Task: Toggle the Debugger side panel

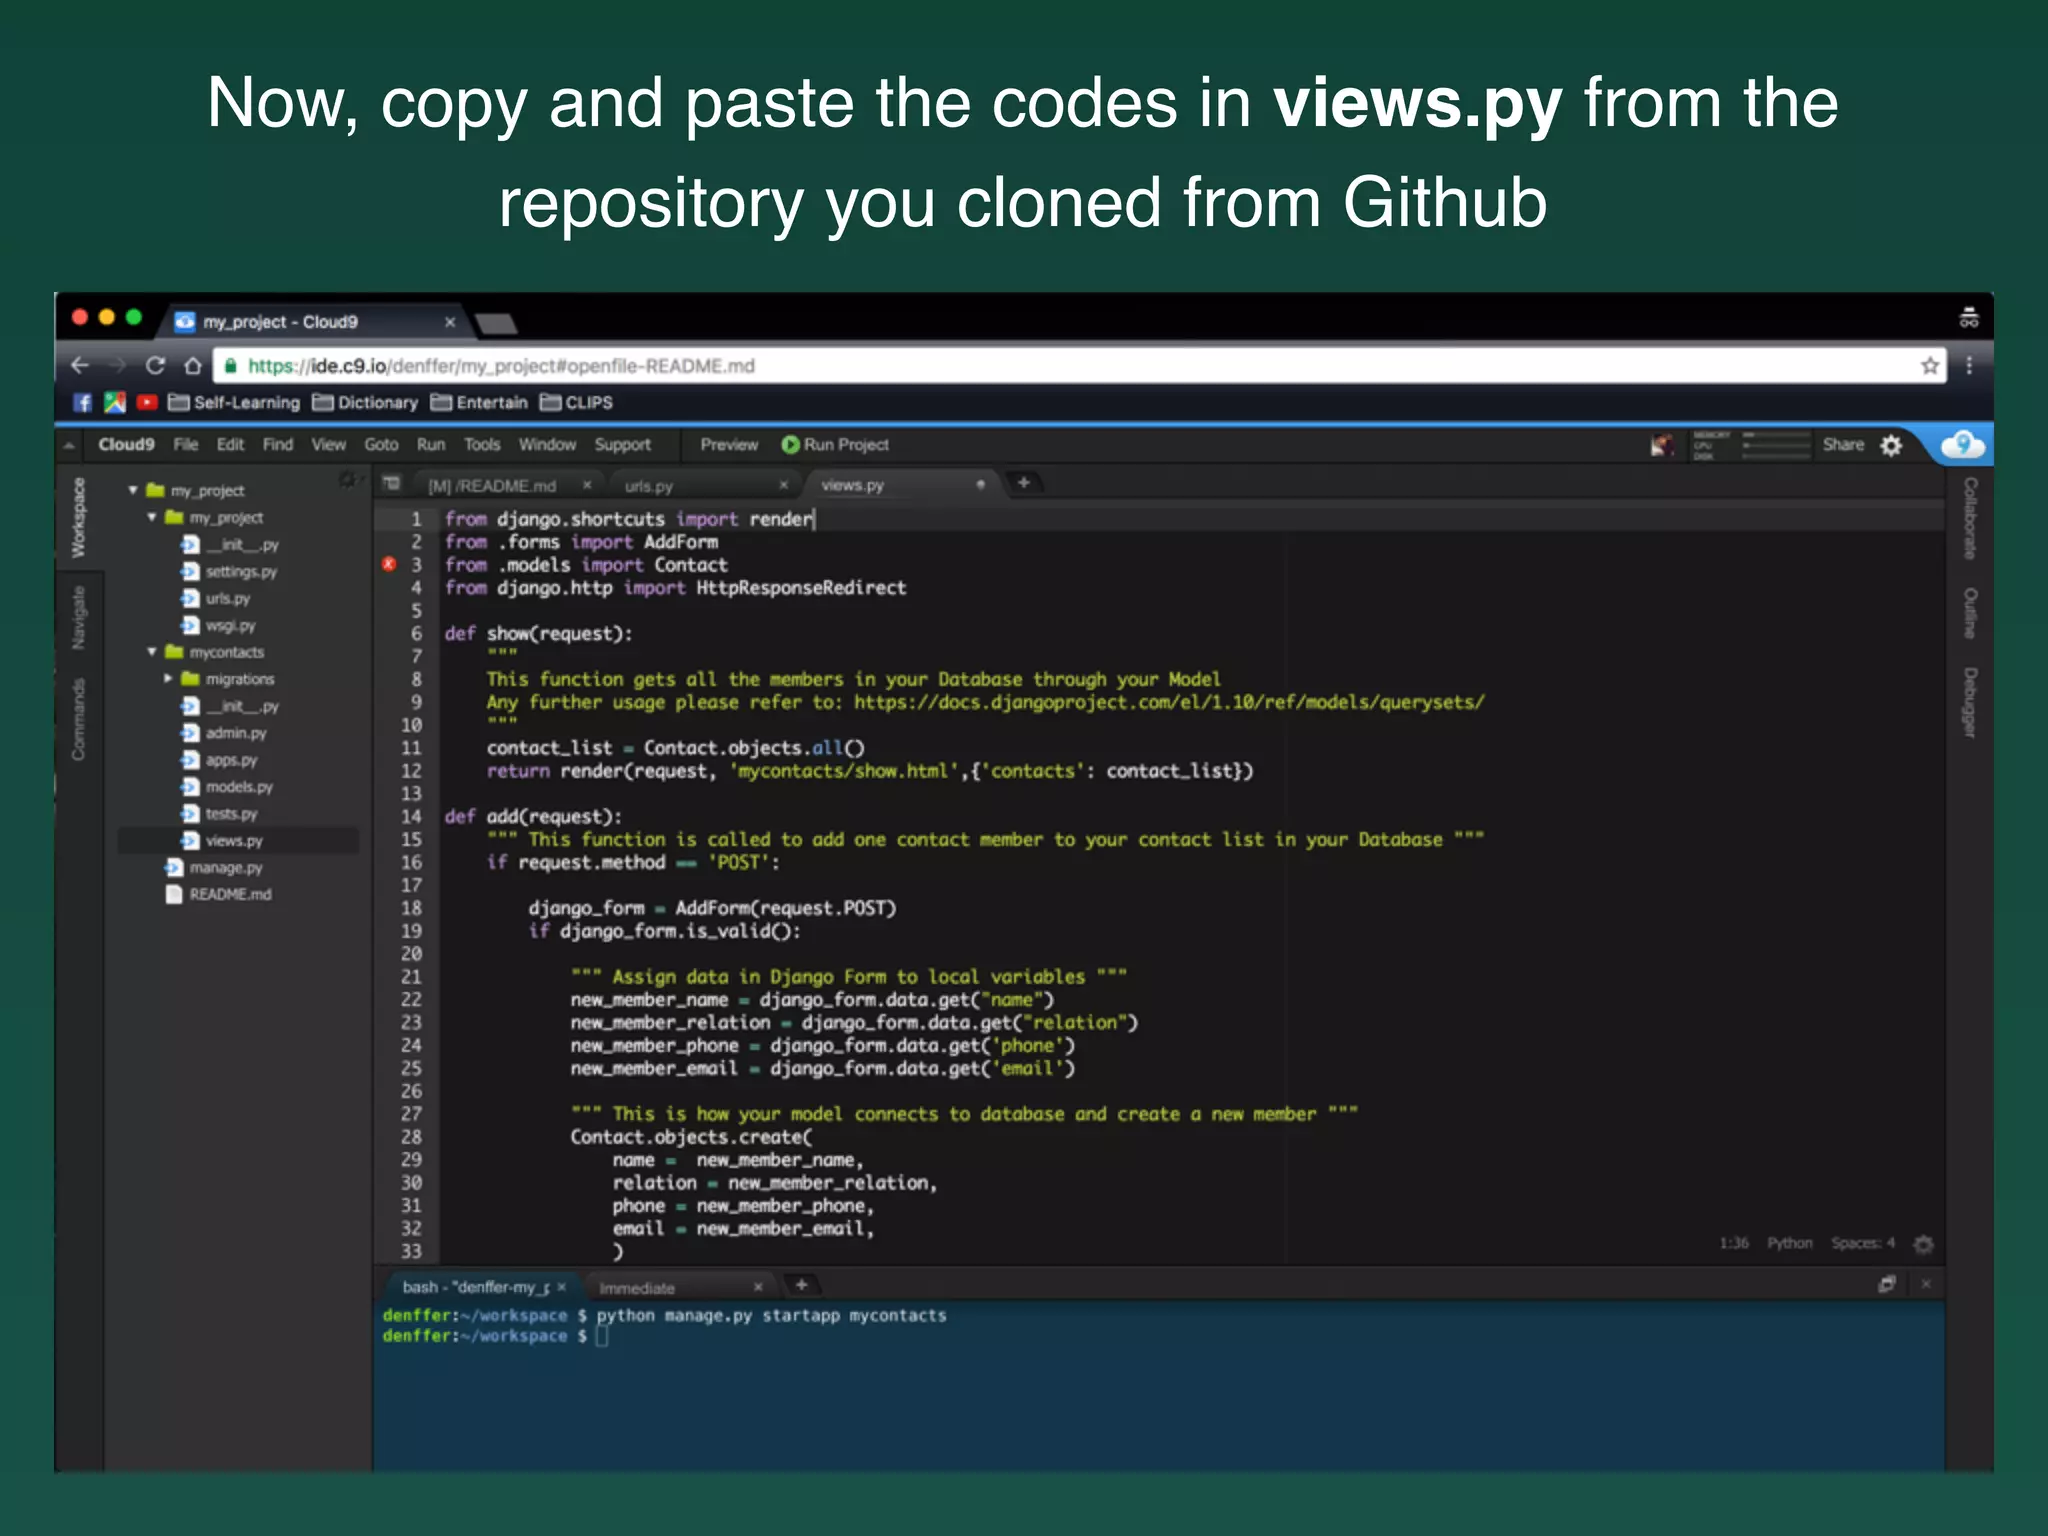Action: (x=1969, y=702)
